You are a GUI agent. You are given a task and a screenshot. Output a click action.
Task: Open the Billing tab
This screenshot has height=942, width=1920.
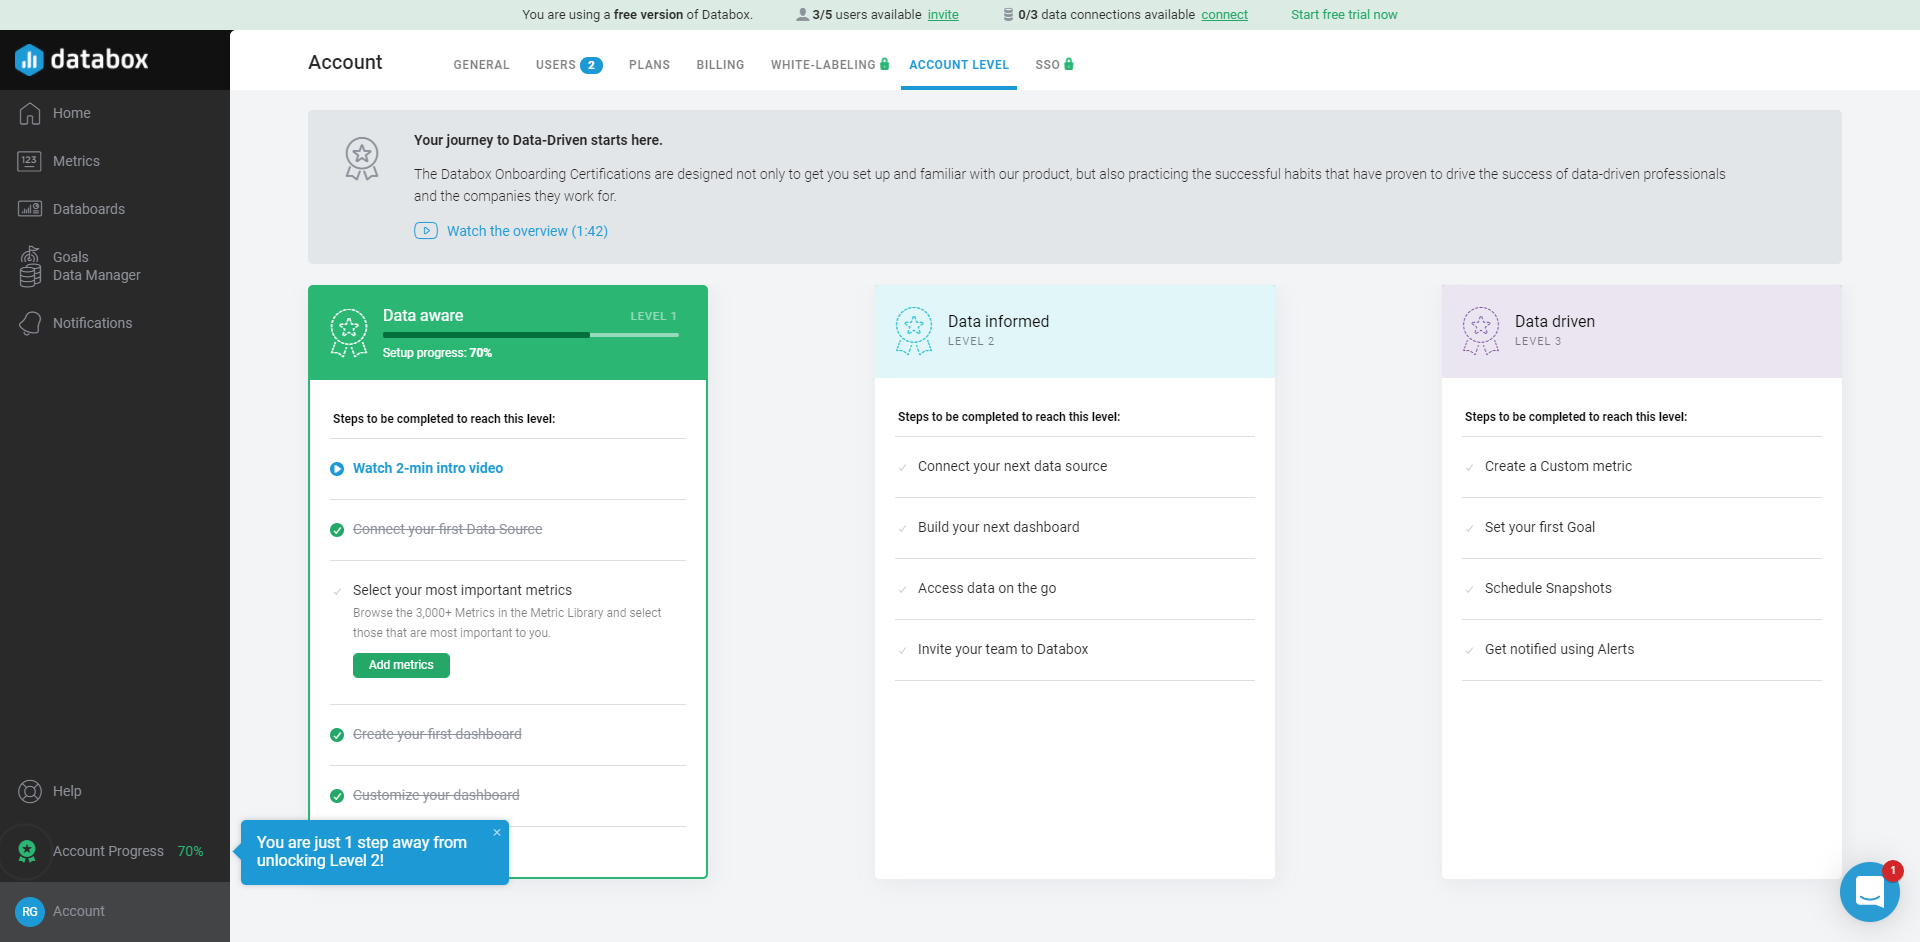point(720,65)
